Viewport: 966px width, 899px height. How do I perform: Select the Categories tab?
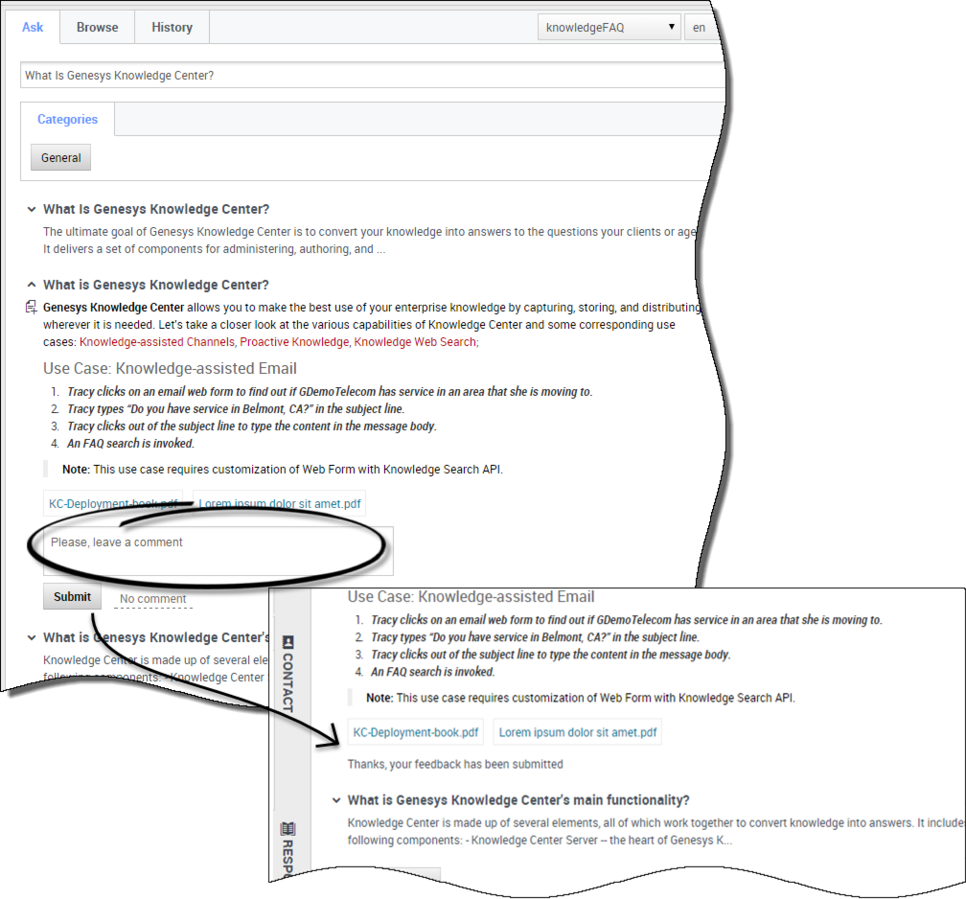pyautogui.click(x=67, y=119)
